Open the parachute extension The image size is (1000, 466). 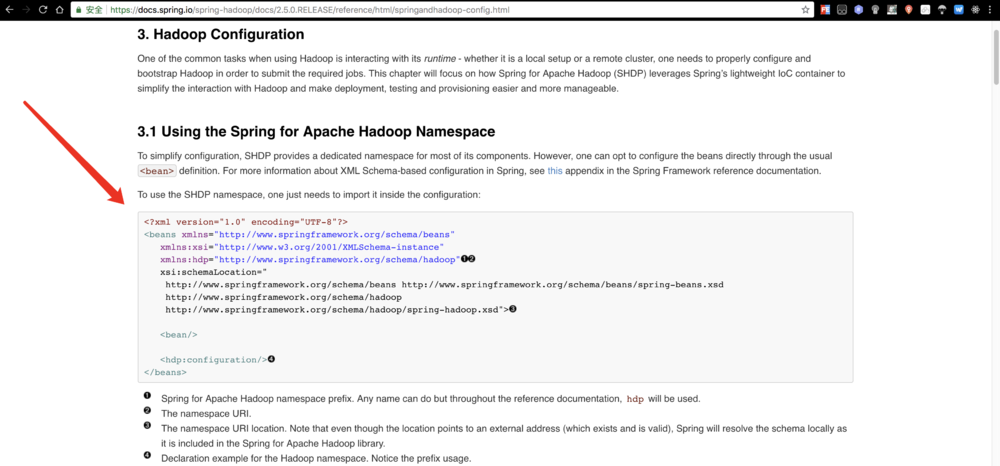coord(942,9)
